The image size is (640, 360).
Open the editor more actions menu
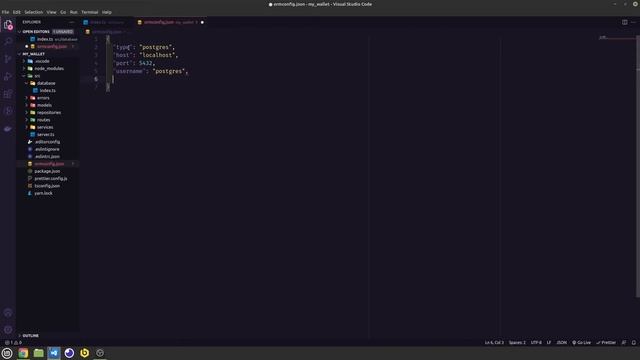point(633,22)
